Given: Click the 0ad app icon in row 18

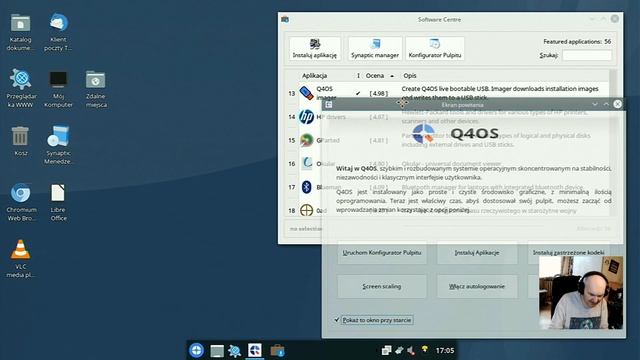Looking at the screenshot, I should [x=307, y=210].
